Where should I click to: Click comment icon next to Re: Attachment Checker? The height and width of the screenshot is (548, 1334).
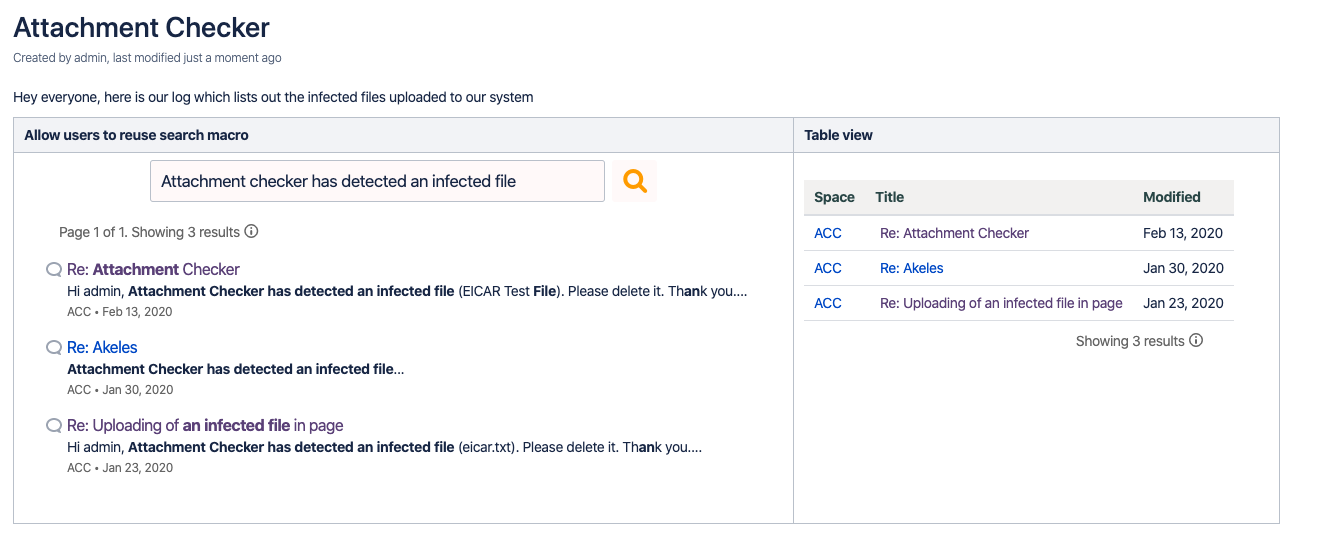(x=54, y=270)
